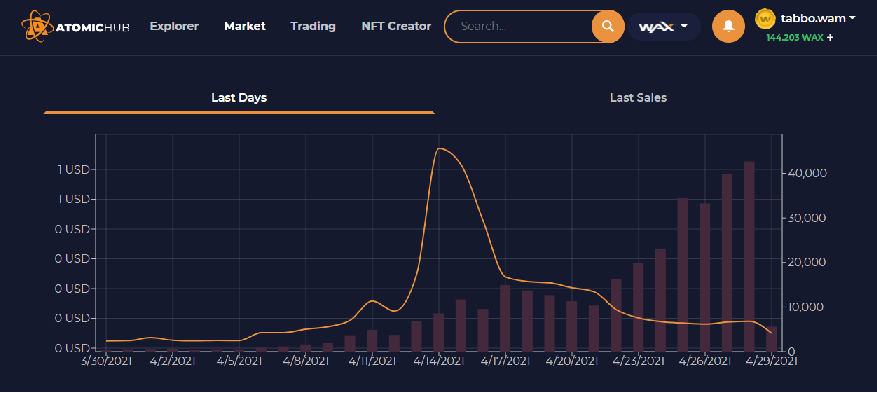Open the WAX chain selector dropdown
The width and height of the screenshot is (877, 393).
(x=664, y=27)
